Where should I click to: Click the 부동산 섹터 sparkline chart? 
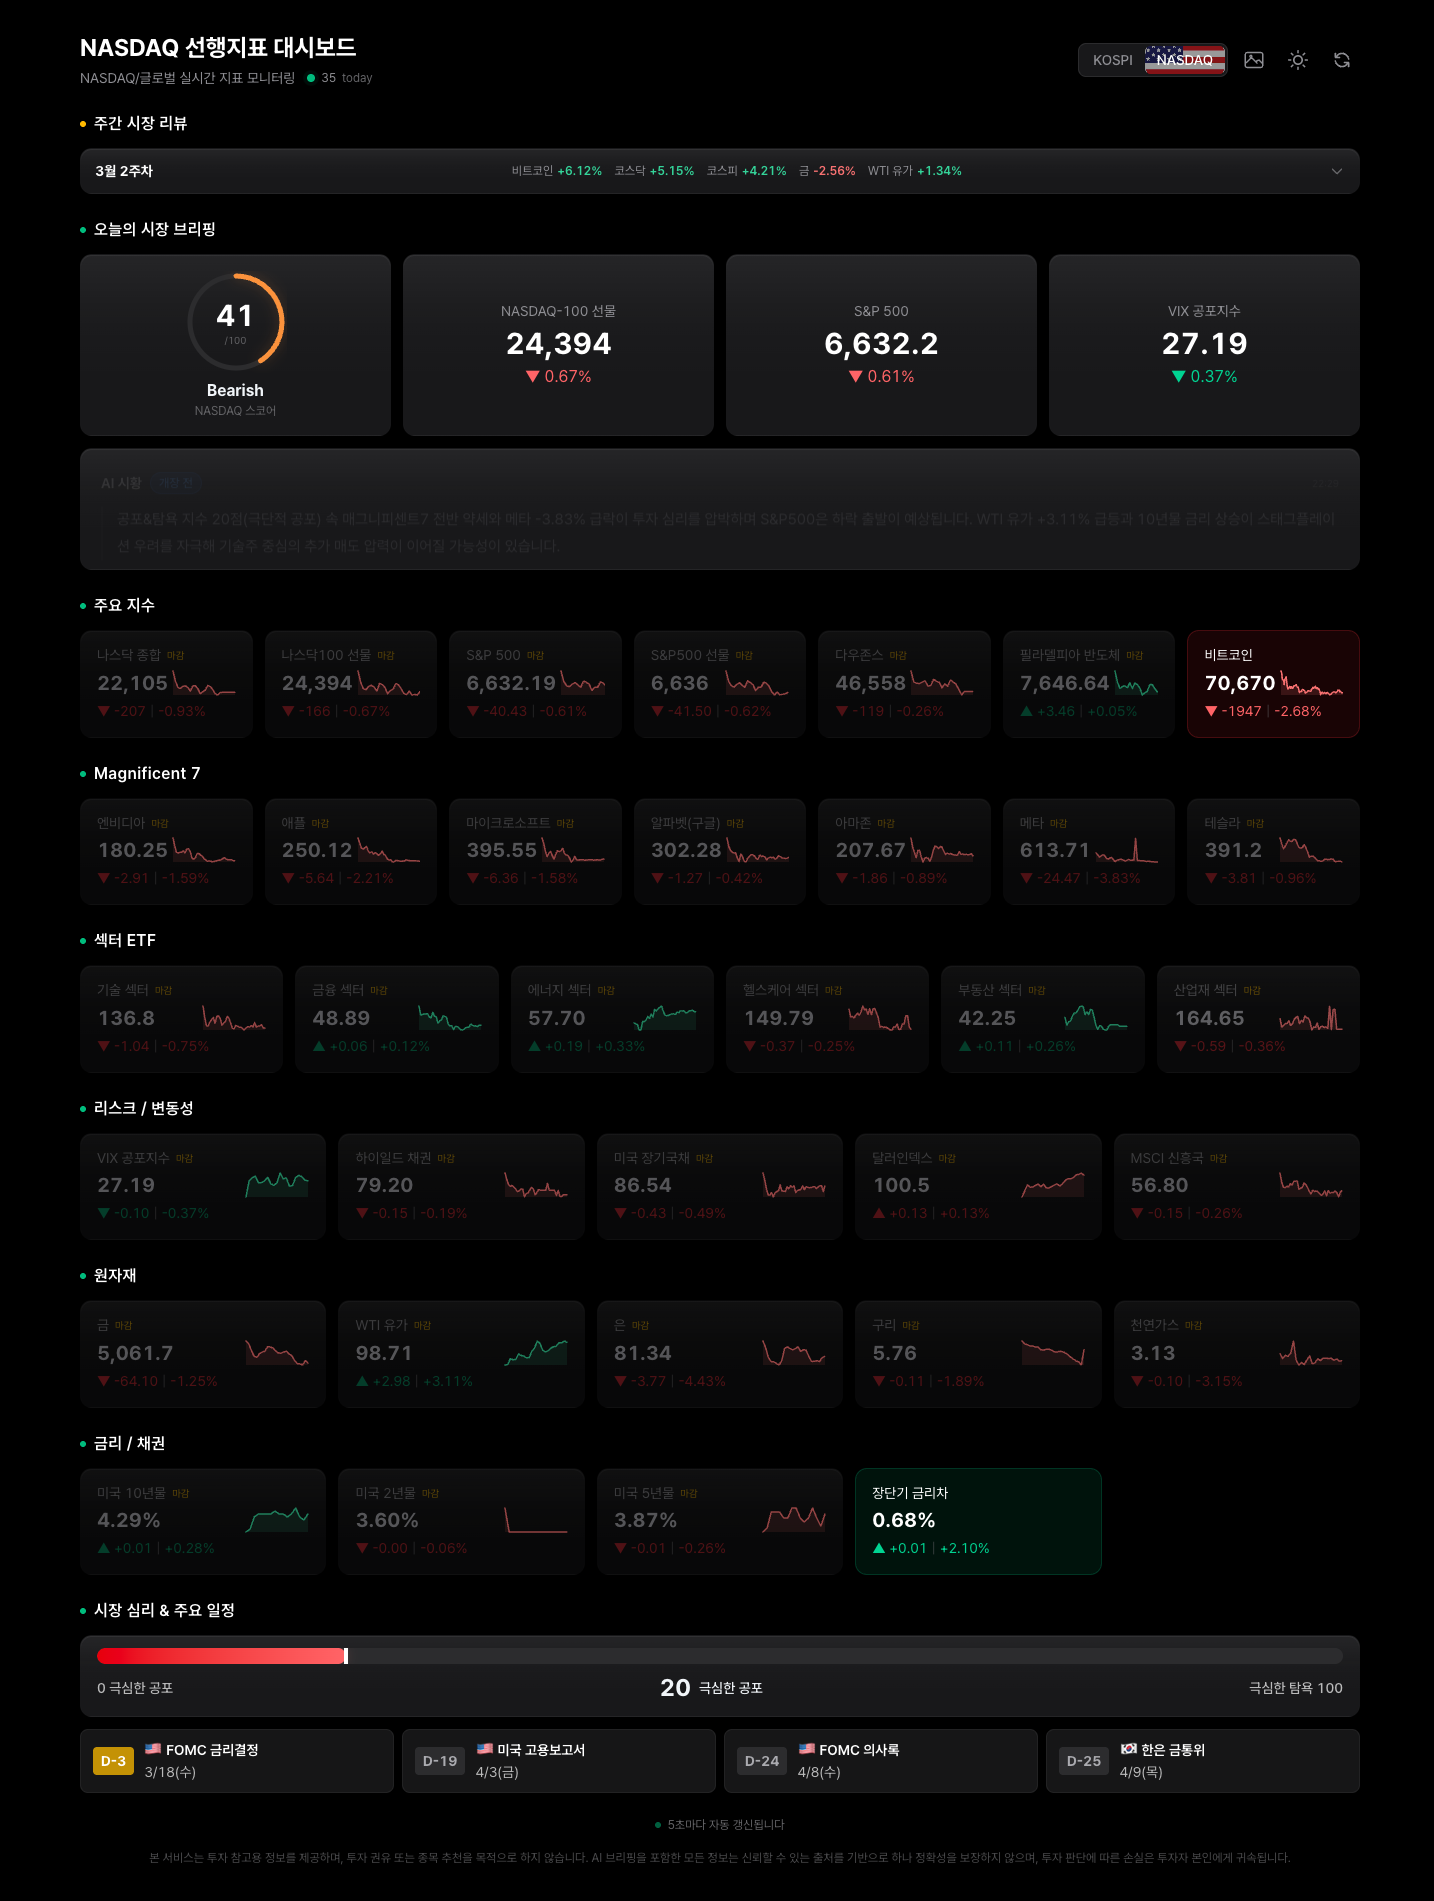click(1096, 1018)
